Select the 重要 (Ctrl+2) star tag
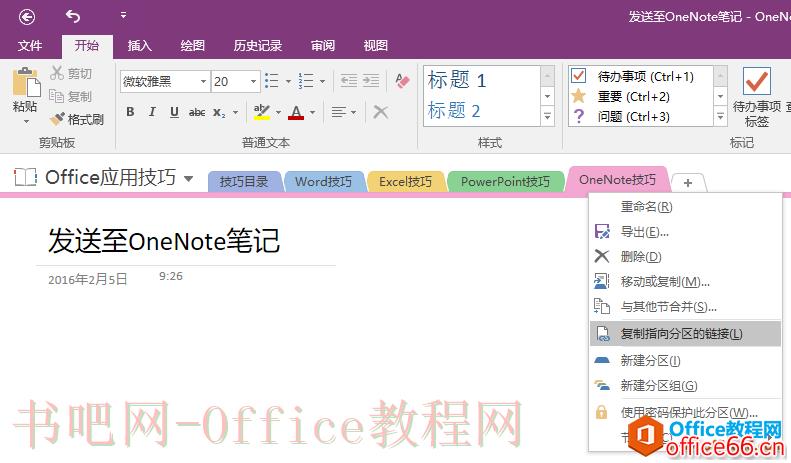This screenshot has height=463, width=791. (633, 96)
